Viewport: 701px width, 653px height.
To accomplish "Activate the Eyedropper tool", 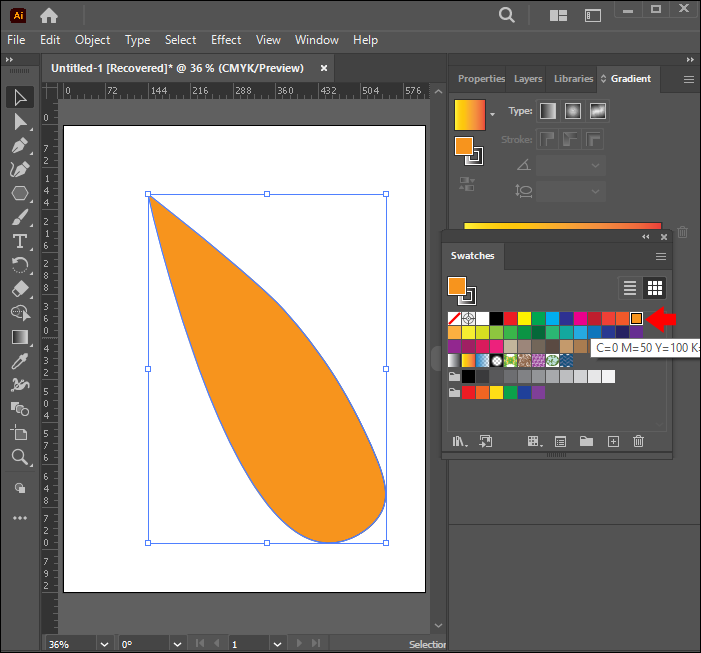I will (x=20, y=361).
